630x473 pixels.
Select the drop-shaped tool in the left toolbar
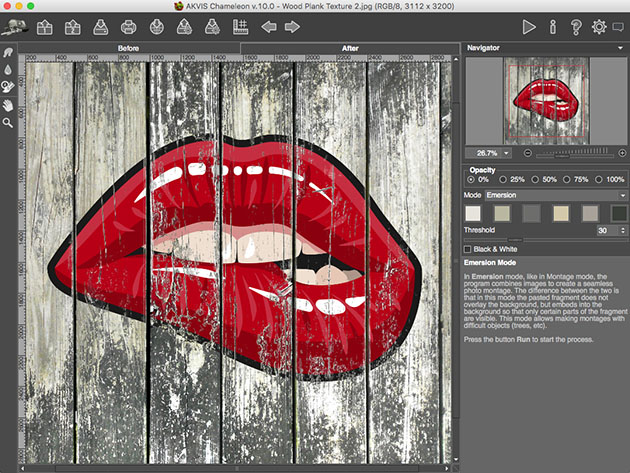[x=8, y=70]
